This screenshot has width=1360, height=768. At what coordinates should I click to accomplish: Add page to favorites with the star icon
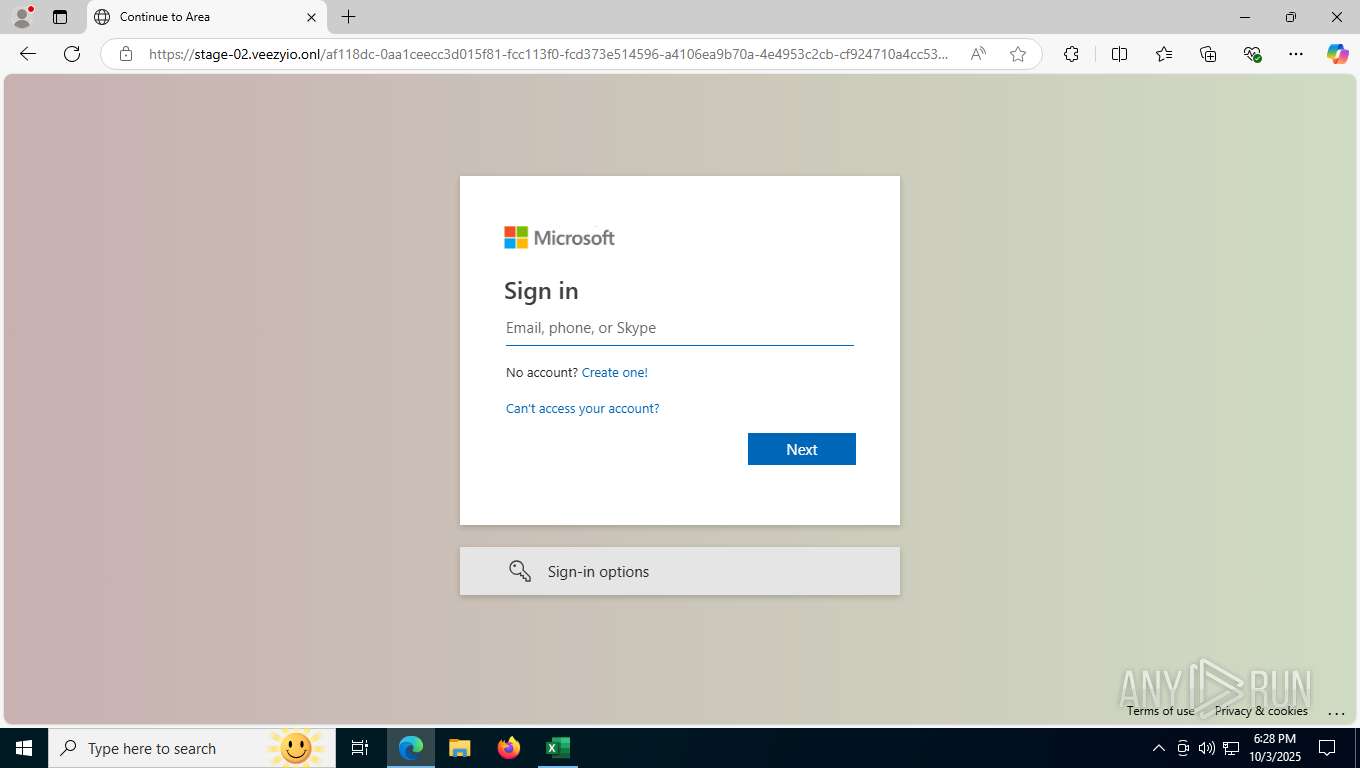click(1018, 54)
